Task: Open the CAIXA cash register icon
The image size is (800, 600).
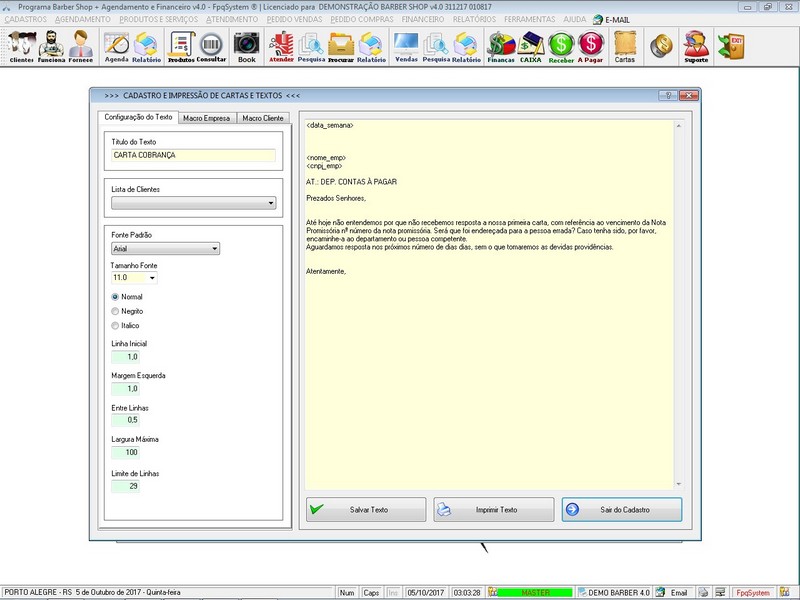Action: pos(531,47)
